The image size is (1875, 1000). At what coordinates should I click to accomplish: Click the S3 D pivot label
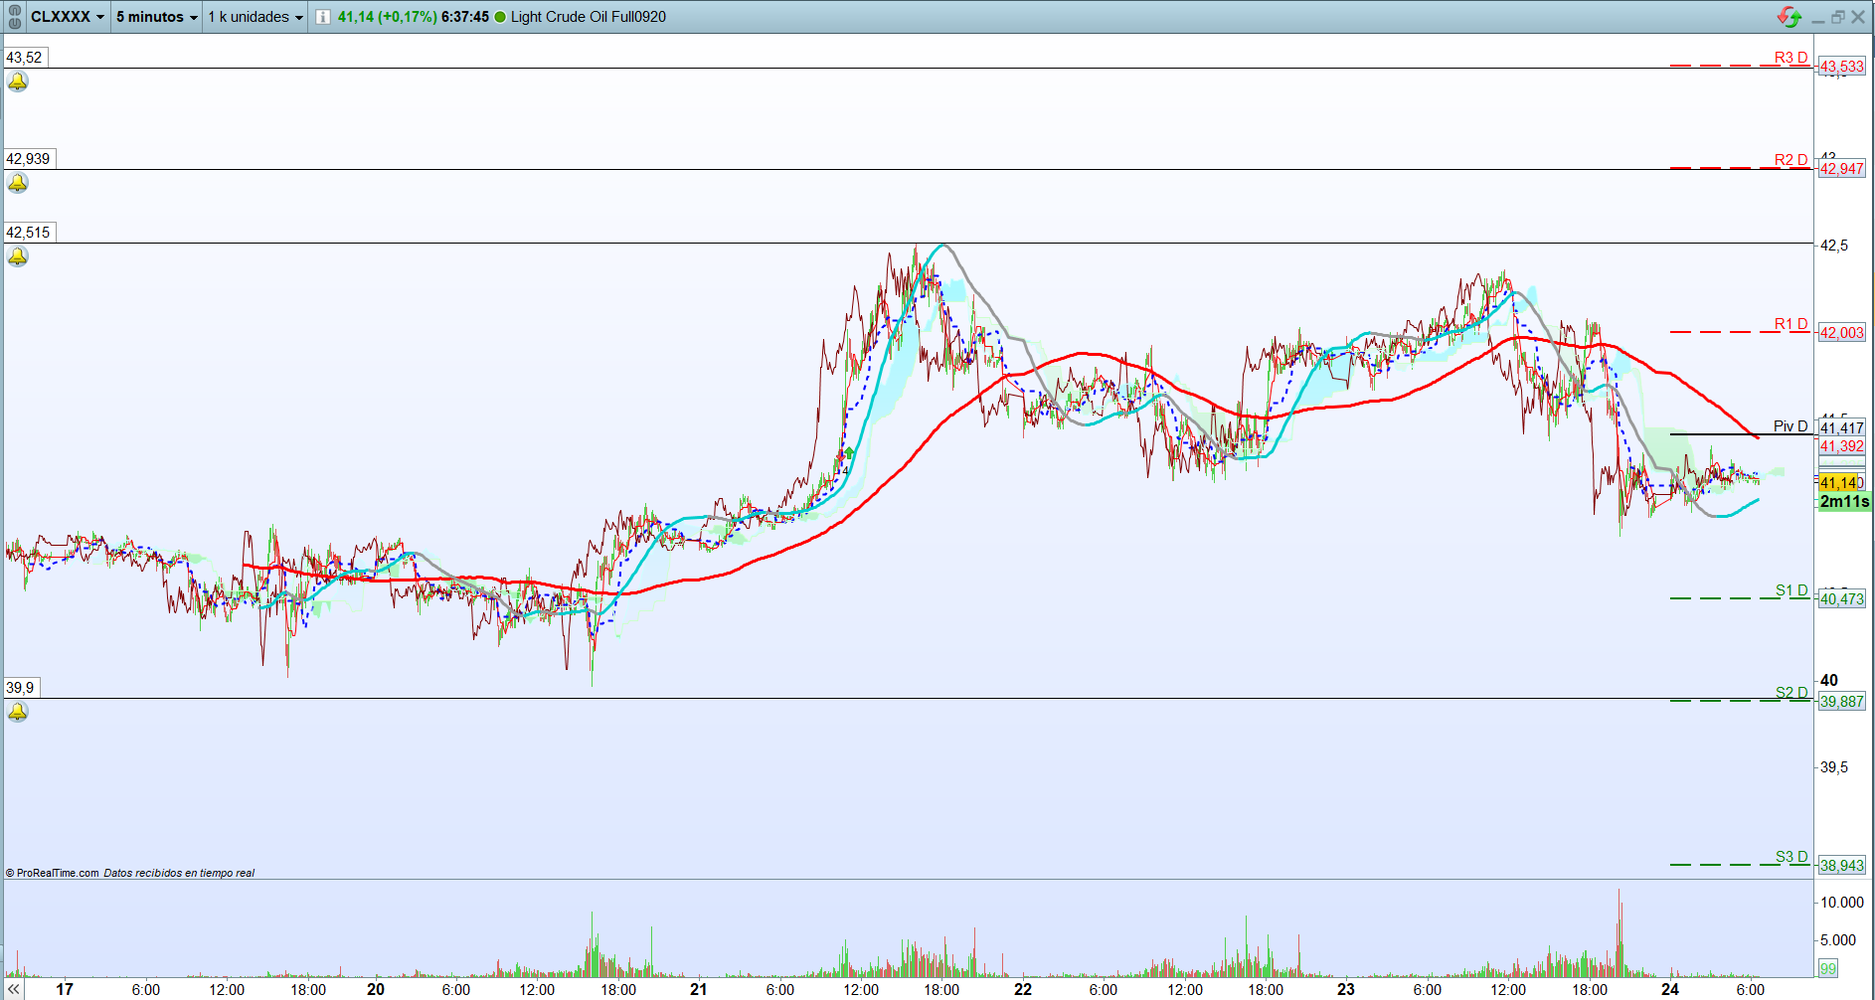click(x=1792, y=857)
